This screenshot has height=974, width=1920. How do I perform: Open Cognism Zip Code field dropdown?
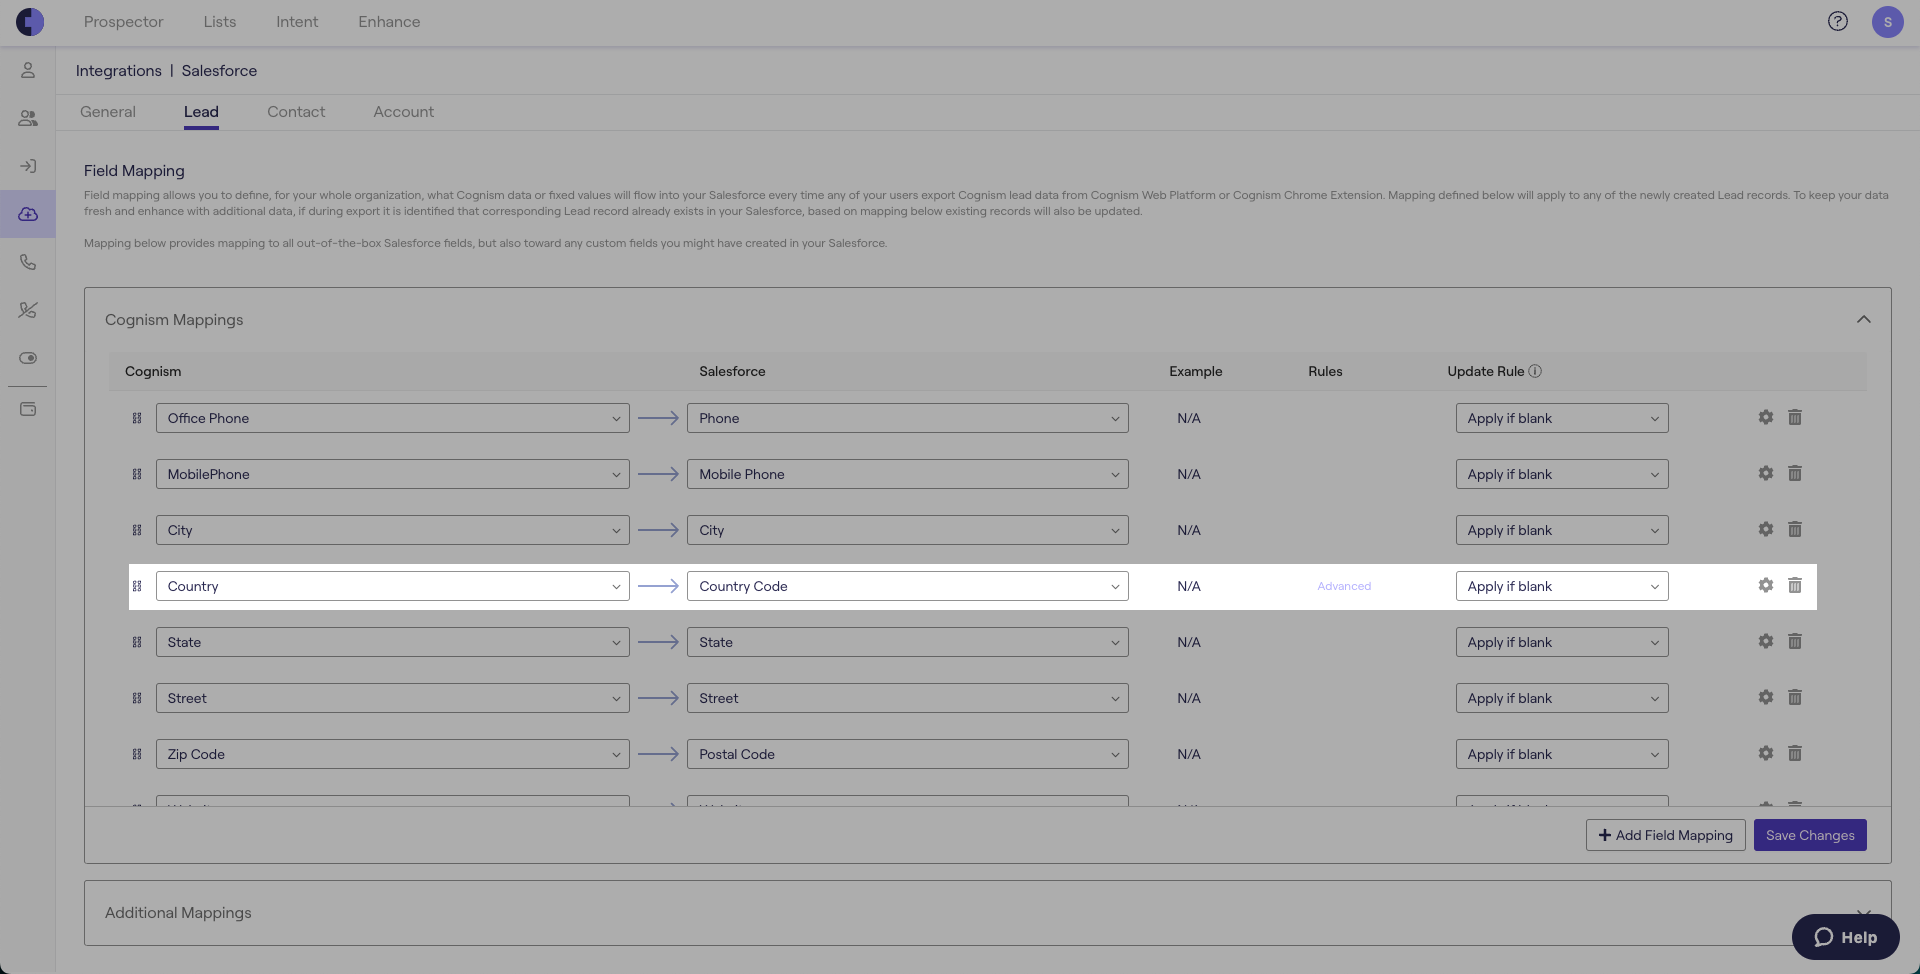click(x=393, y=754)
